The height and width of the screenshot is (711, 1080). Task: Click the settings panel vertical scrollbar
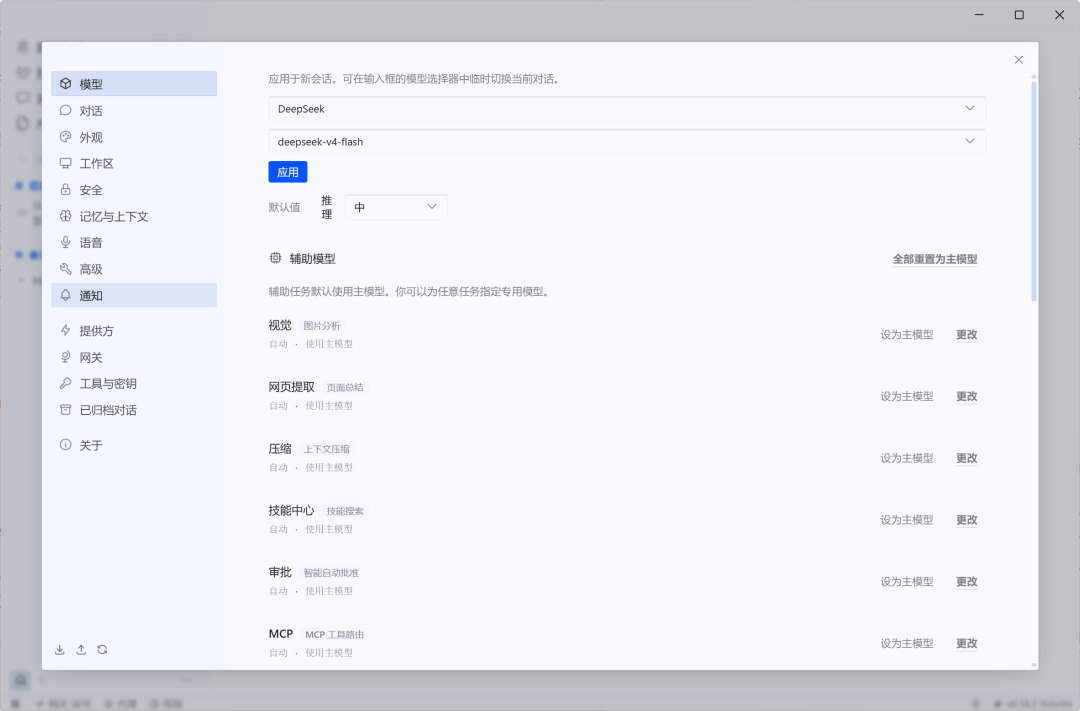coord(1034,192)
